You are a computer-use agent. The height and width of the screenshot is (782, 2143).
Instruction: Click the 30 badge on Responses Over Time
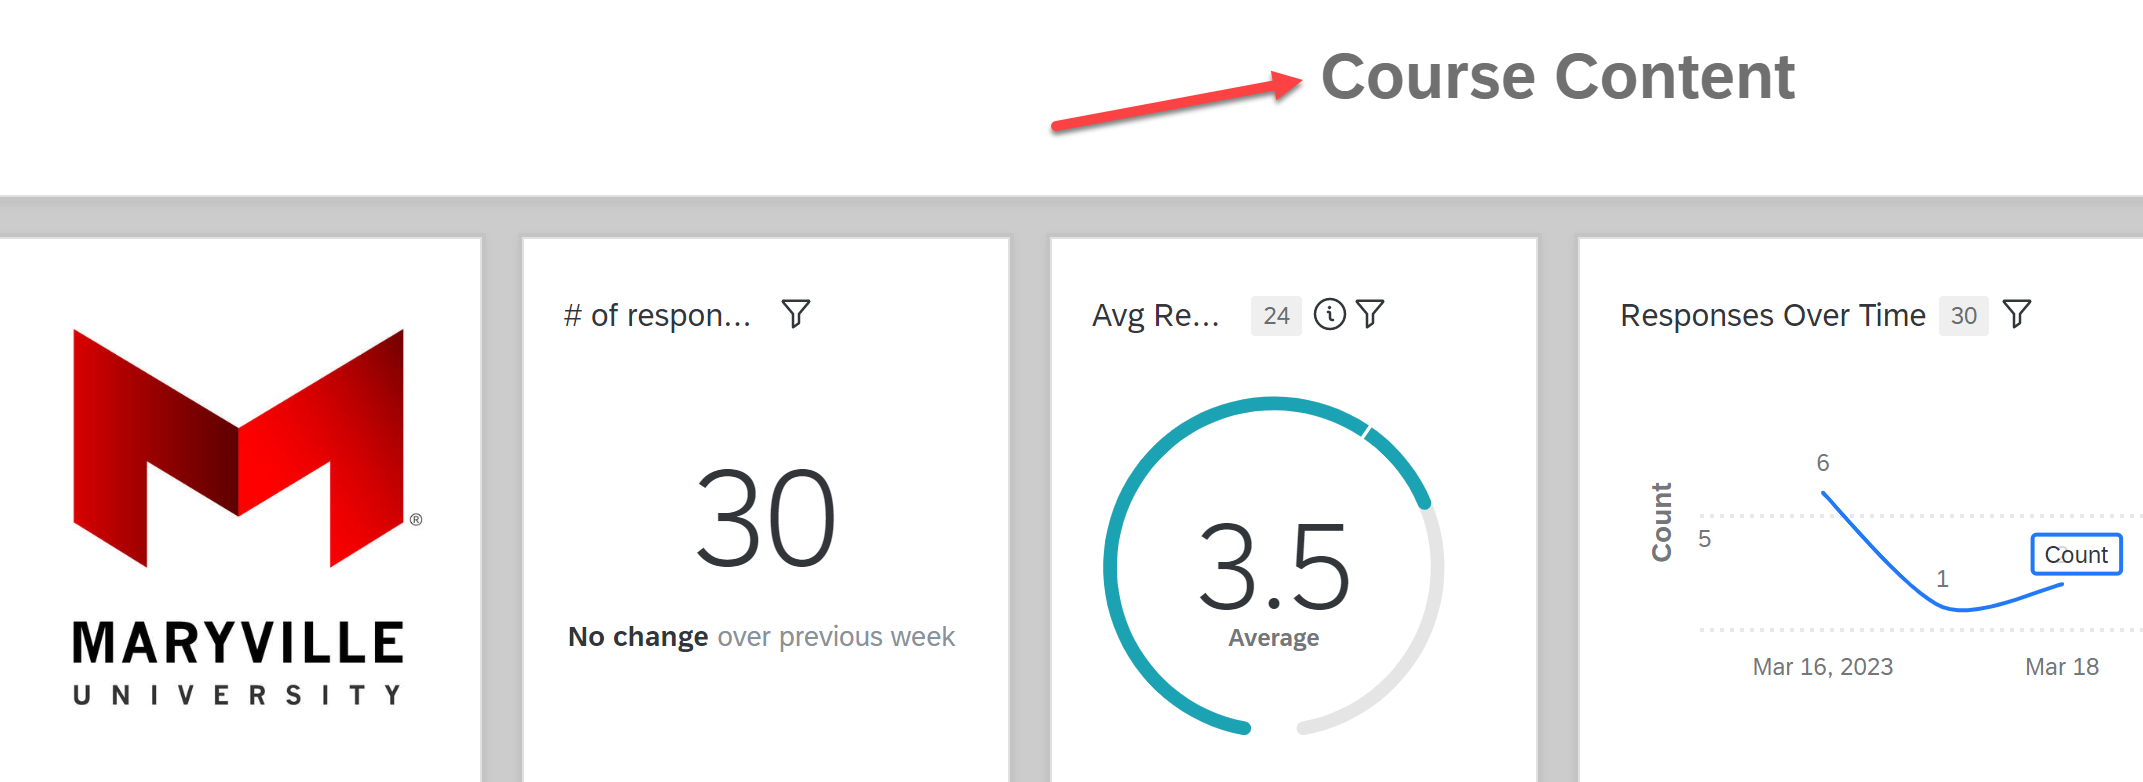(x=1963, y=316)
